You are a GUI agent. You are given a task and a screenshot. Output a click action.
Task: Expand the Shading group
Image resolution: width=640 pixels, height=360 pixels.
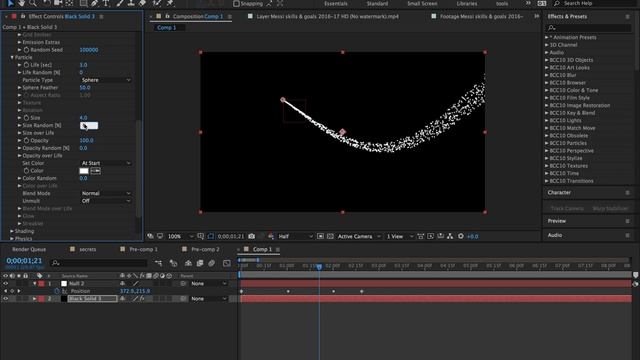12,231
